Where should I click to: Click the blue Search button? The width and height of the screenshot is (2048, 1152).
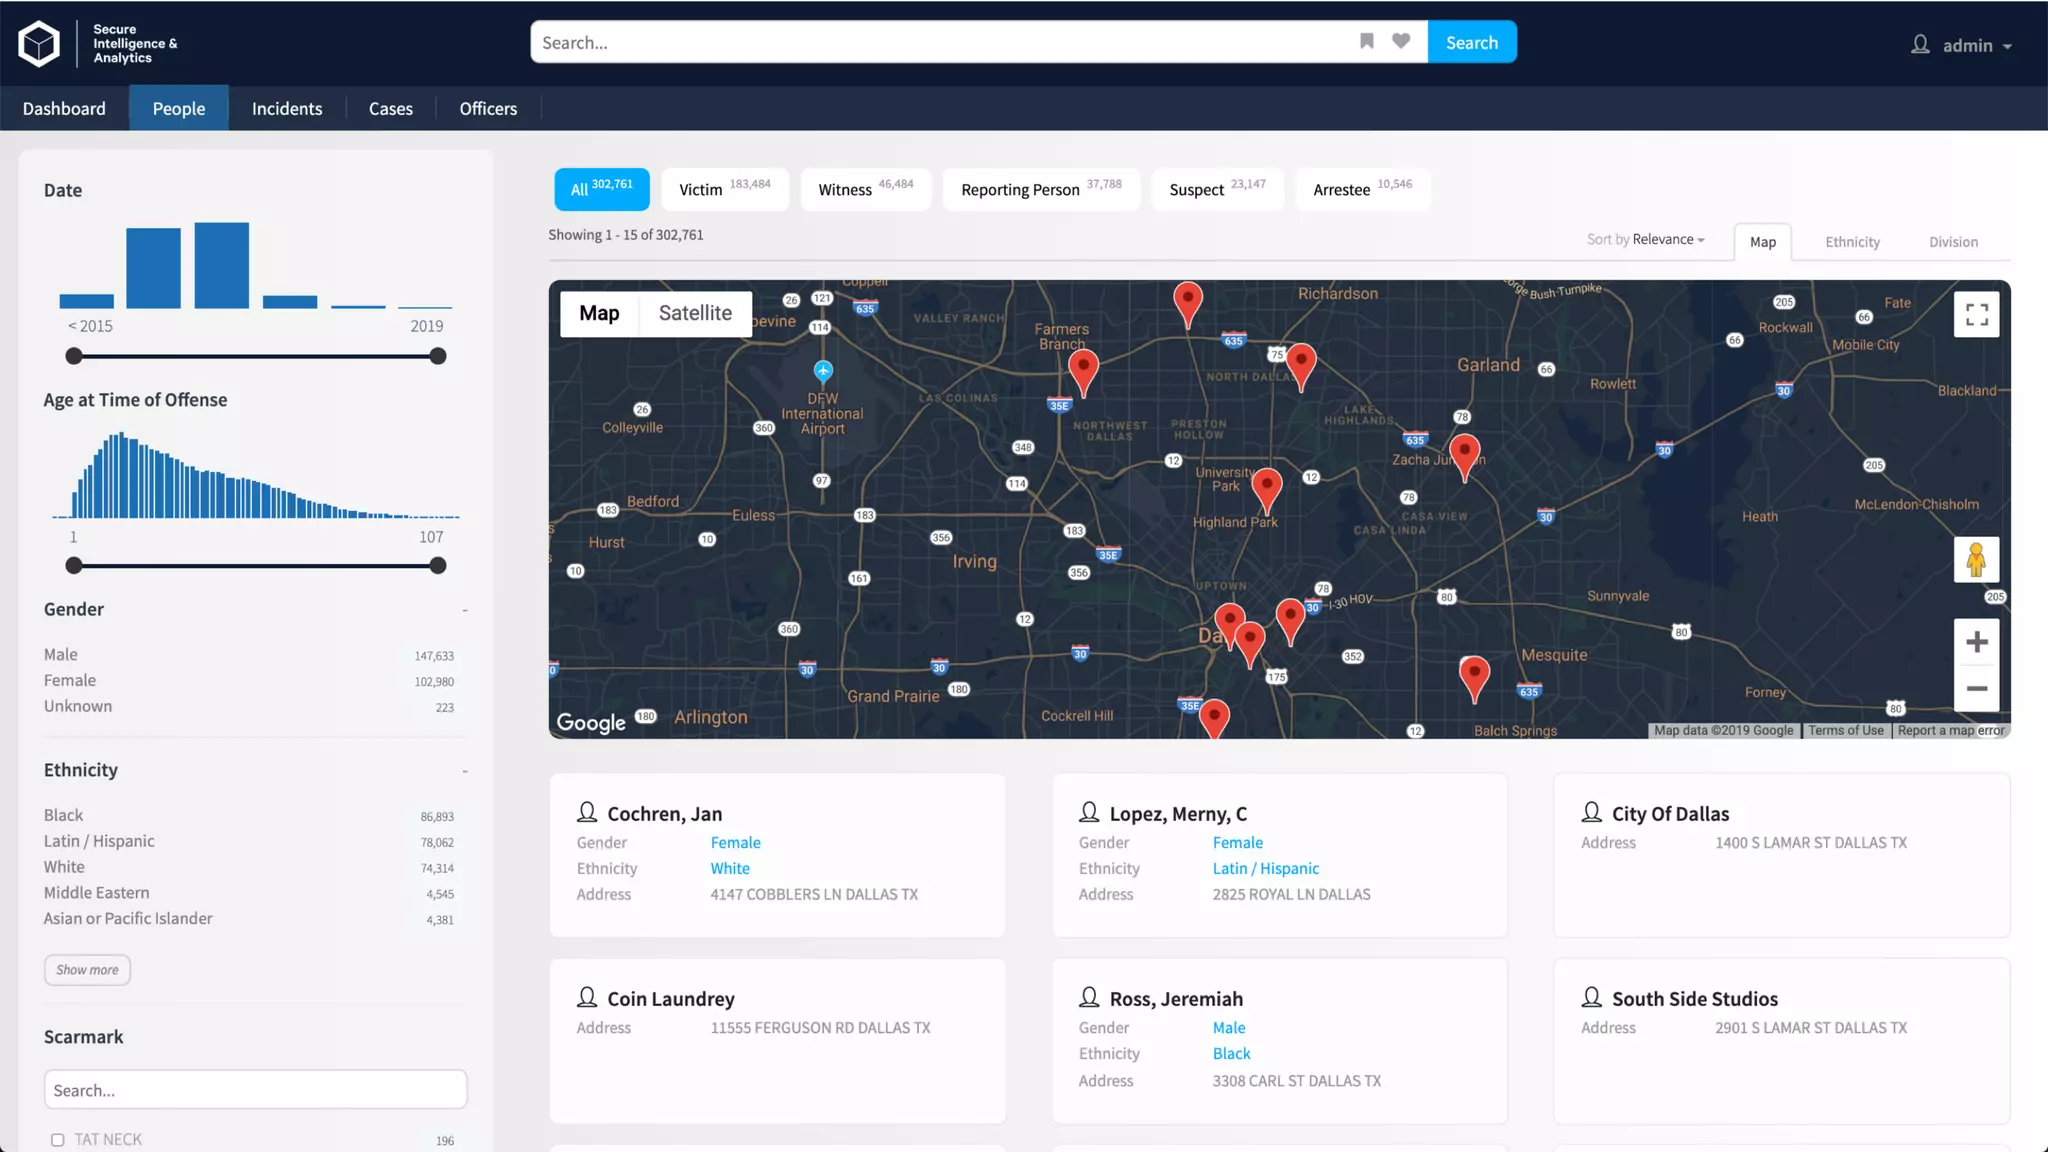coord(1471,42)
